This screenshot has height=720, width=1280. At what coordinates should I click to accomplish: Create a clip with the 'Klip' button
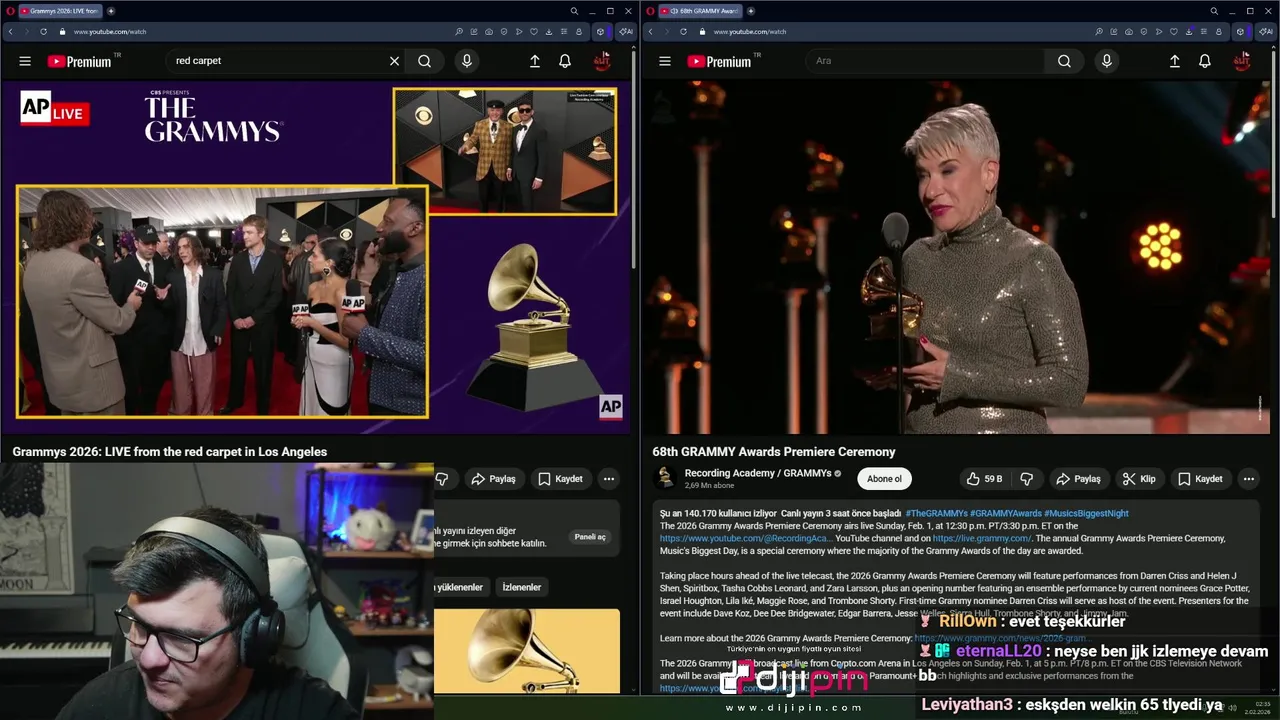(1139, 479)
